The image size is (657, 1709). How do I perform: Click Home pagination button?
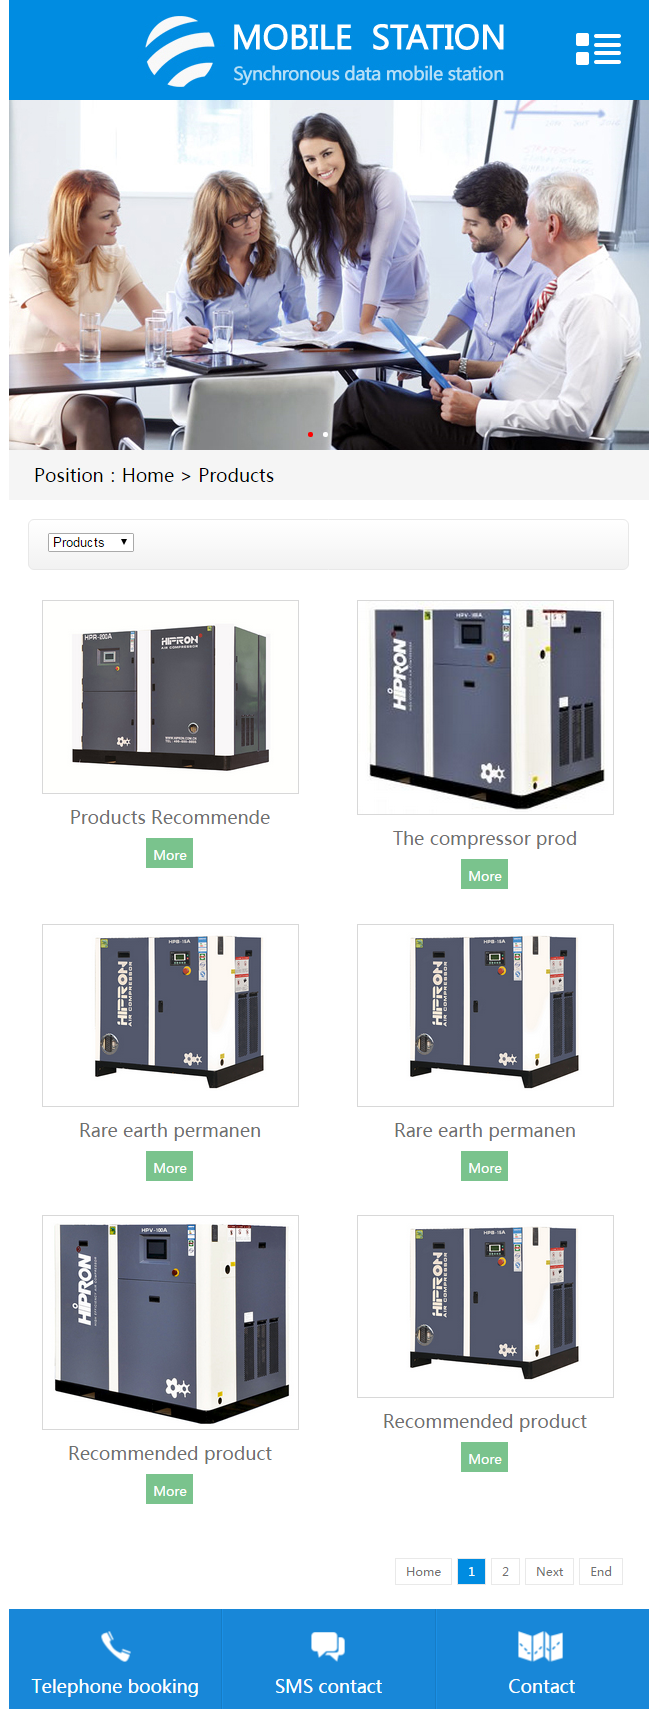[423, 1571]
